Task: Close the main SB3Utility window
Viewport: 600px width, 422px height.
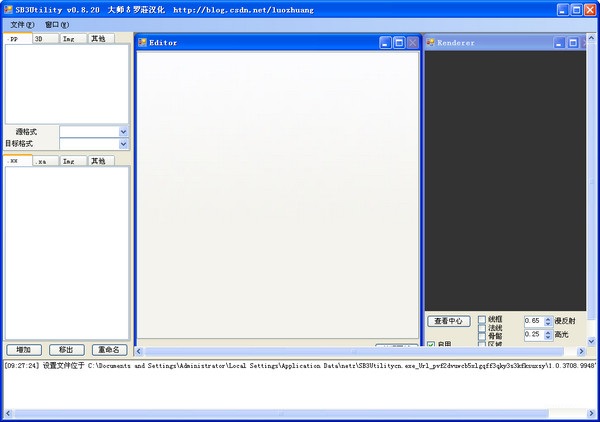Action: coord(590,10)
